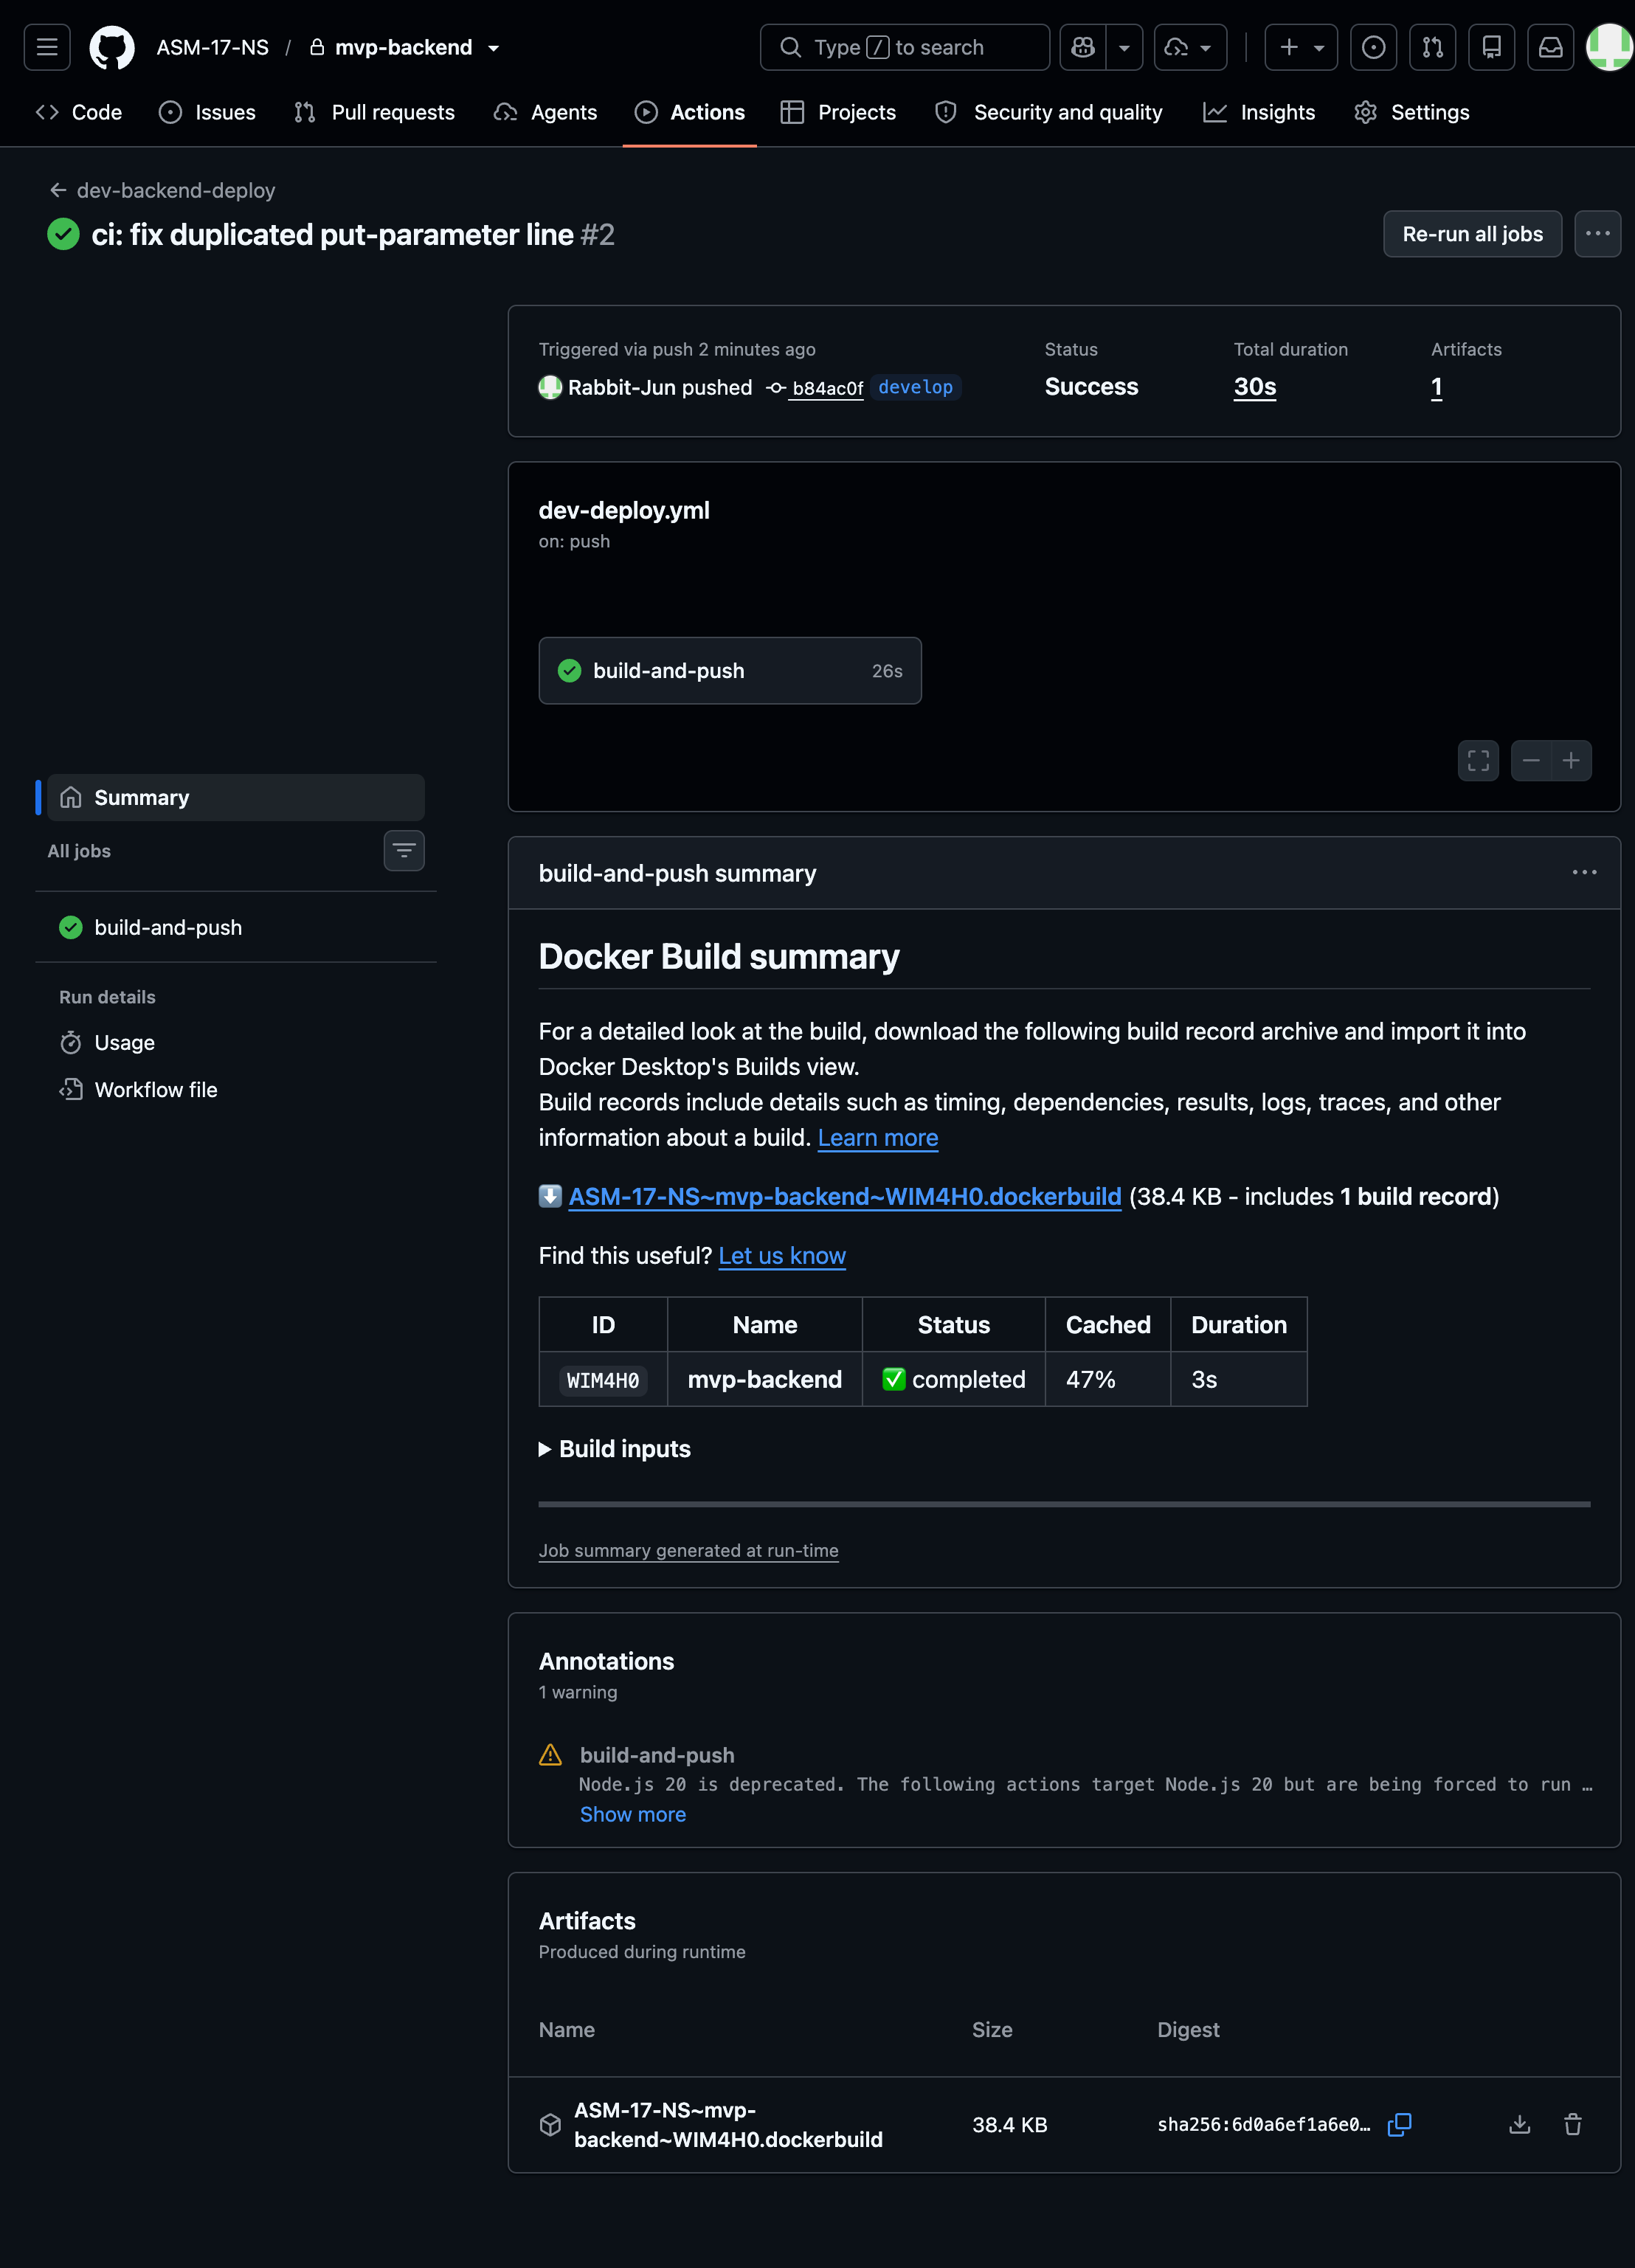Viewport: 1635px width, 2268px height.
Task: Click the develop branch label
Action: pos(915,387)
